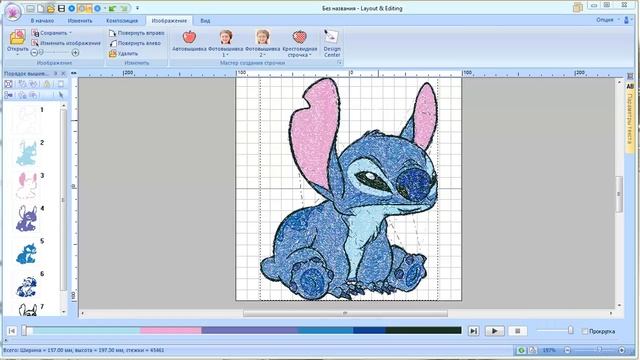Viewport: 640px width, 360px height.
Task: Click the canvas horizontal scrollbar thumb
Action: coord(345,313)
